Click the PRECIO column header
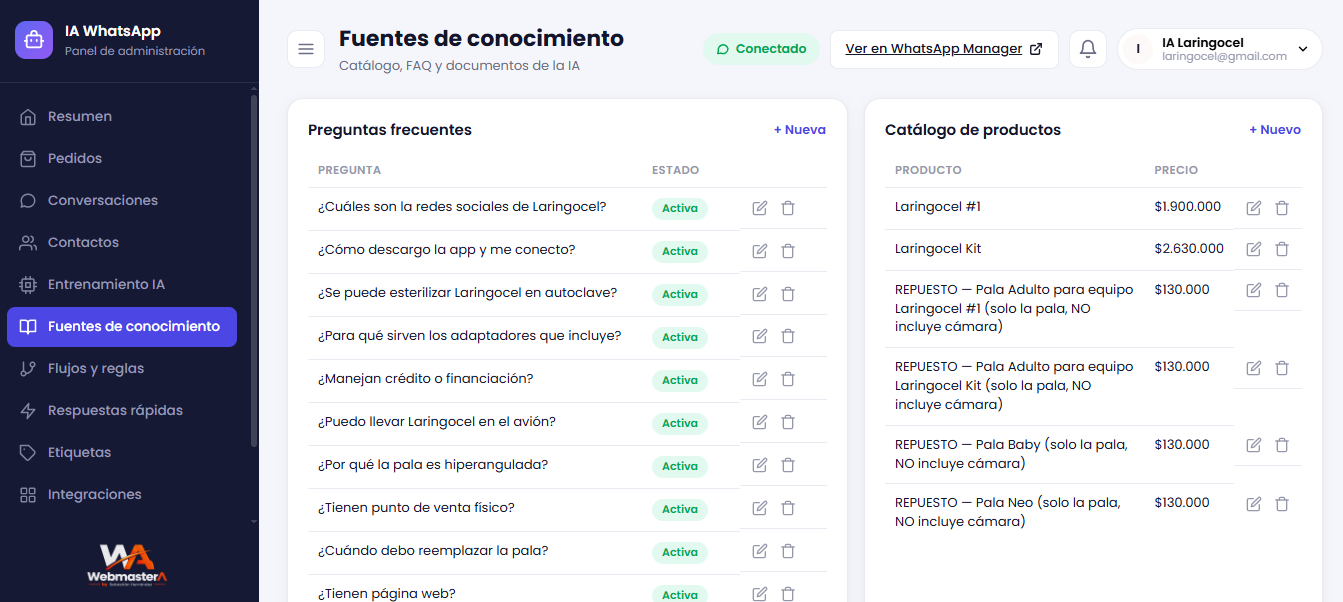The width and height of the screenshot is (1343, 602). tap(1176, 170)
